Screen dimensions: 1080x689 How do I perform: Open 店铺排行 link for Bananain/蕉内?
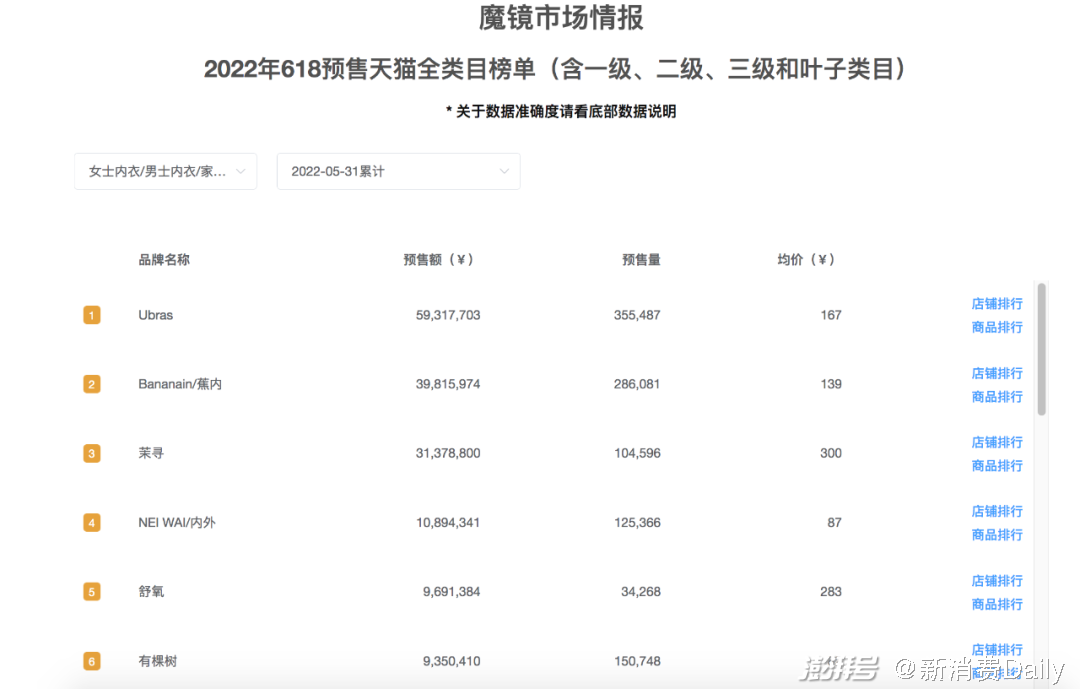click(x=997, y=373)
